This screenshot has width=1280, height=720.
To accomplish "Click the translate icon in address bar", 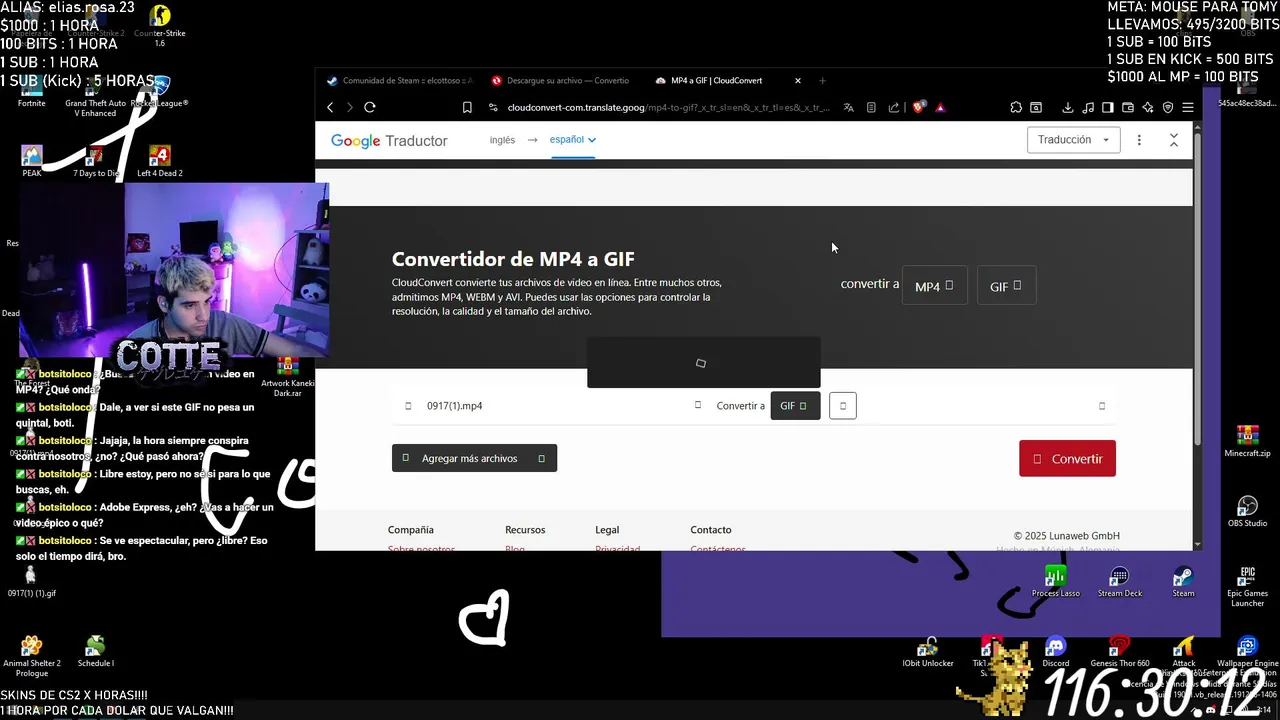I will coord(849,107).
